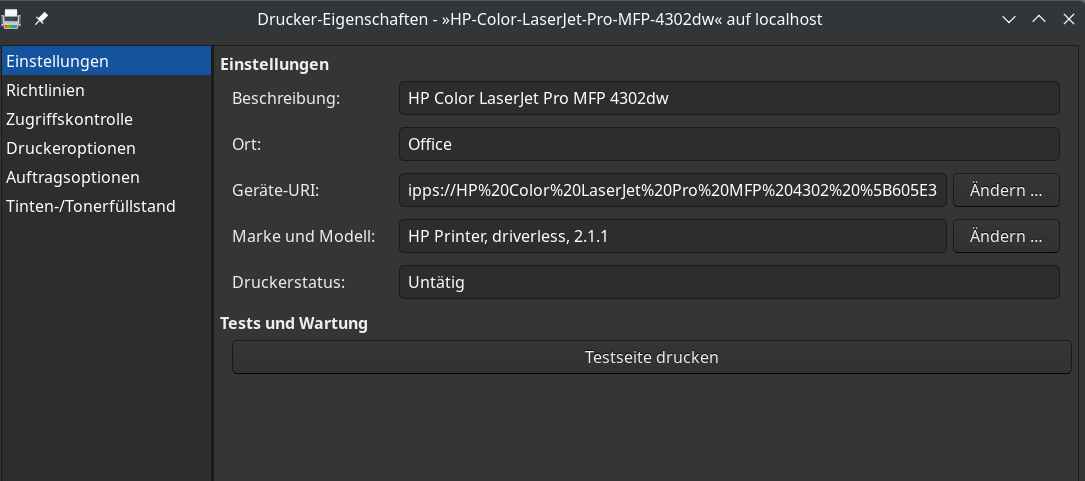Click Ändern next to Geräte-URI
The image size is (1085, 481).
[1006, 190]
